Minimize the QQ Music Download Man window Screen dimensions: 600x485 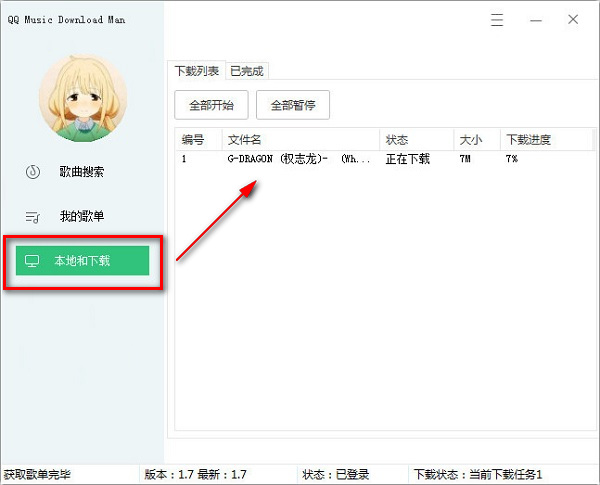tap(536, 20)
